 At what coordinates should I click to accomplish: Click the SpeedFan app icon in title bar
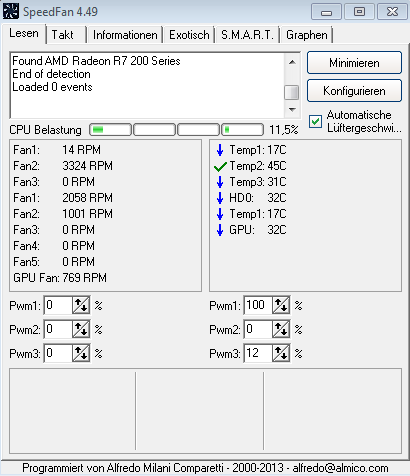[11, 11]
